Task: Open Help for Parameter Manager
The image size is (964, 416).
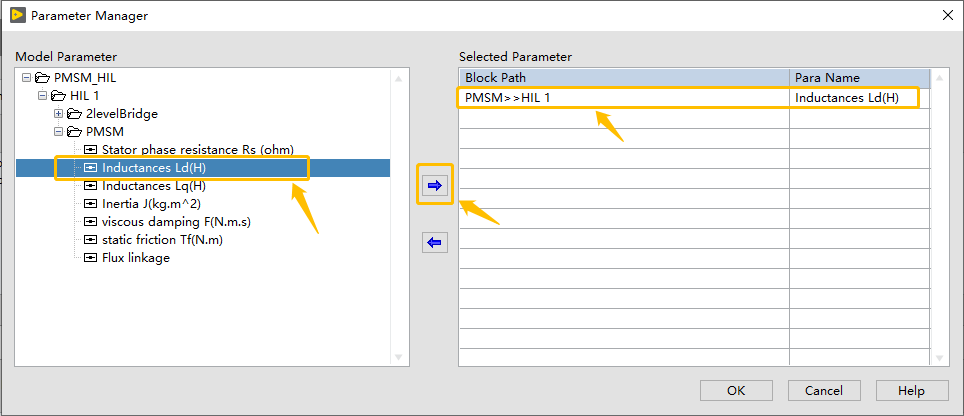Action: 912,390
